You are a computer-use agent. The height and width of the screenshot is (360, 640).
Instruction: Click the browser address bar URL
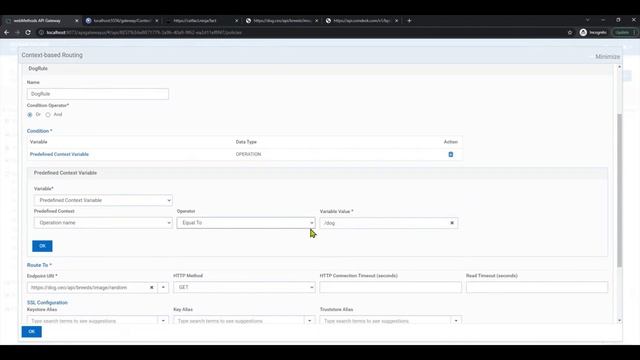click(x=144, y=32)
